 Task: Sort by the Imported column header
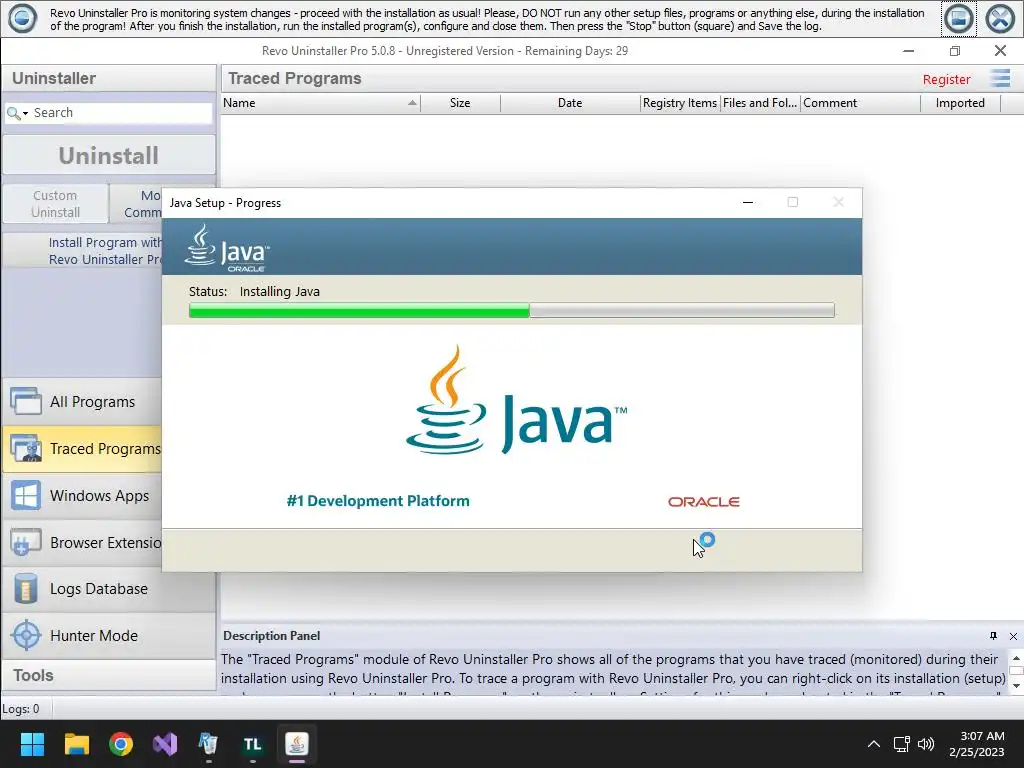[960, 103]
